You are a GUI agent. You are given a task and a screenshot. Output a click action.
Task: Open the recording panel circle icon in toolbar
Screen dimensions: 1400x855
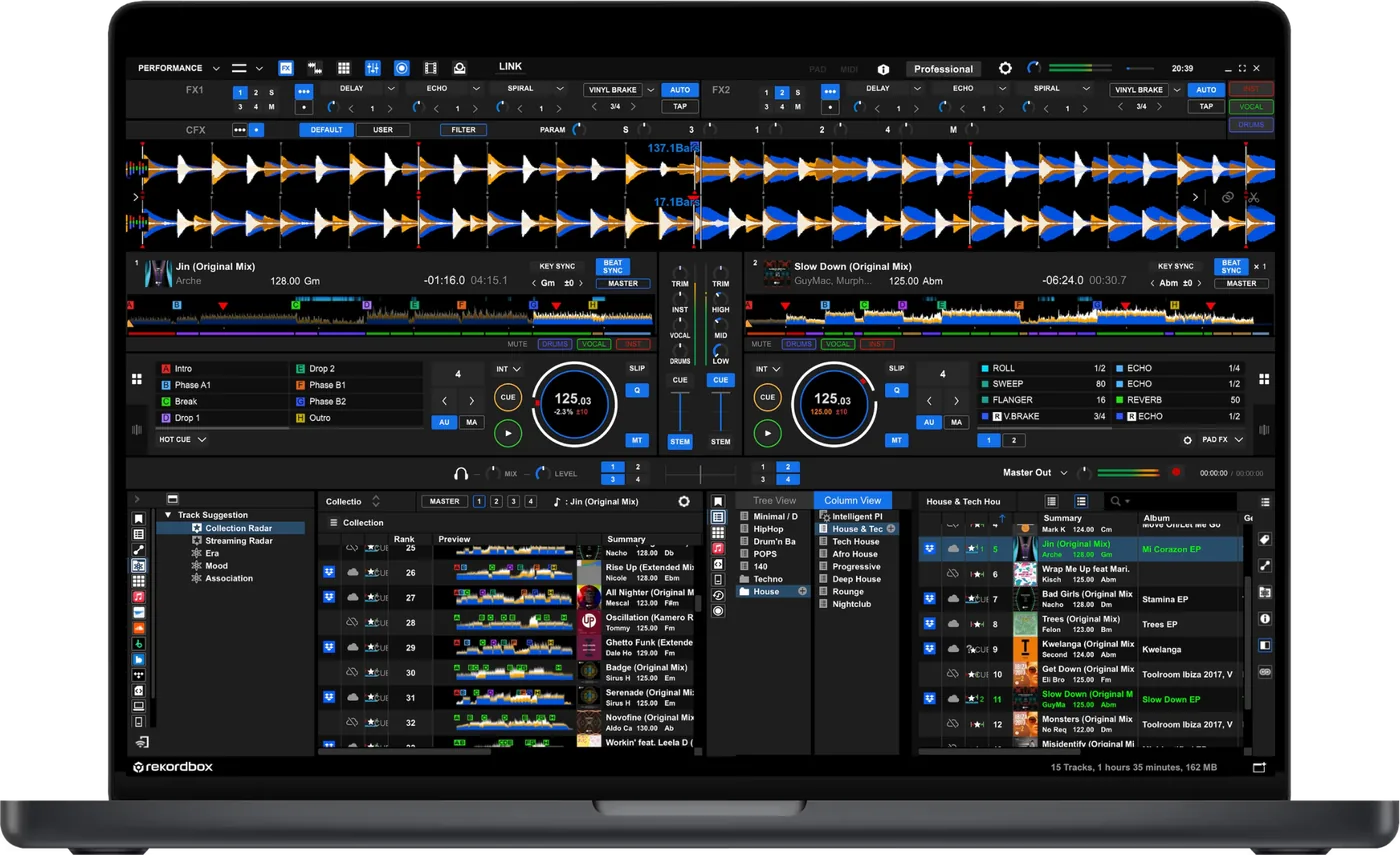tap(402, 68)
